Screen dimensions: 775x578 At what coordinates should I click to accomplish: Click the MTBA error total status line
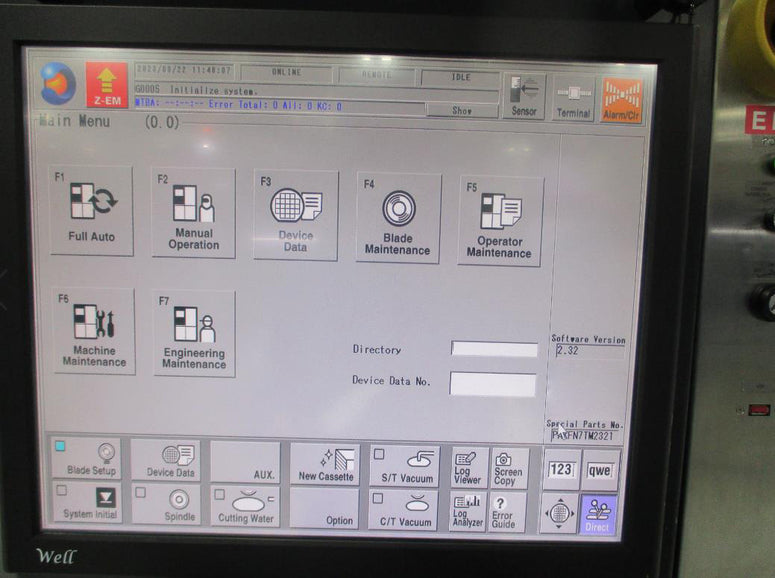[280, 105]
